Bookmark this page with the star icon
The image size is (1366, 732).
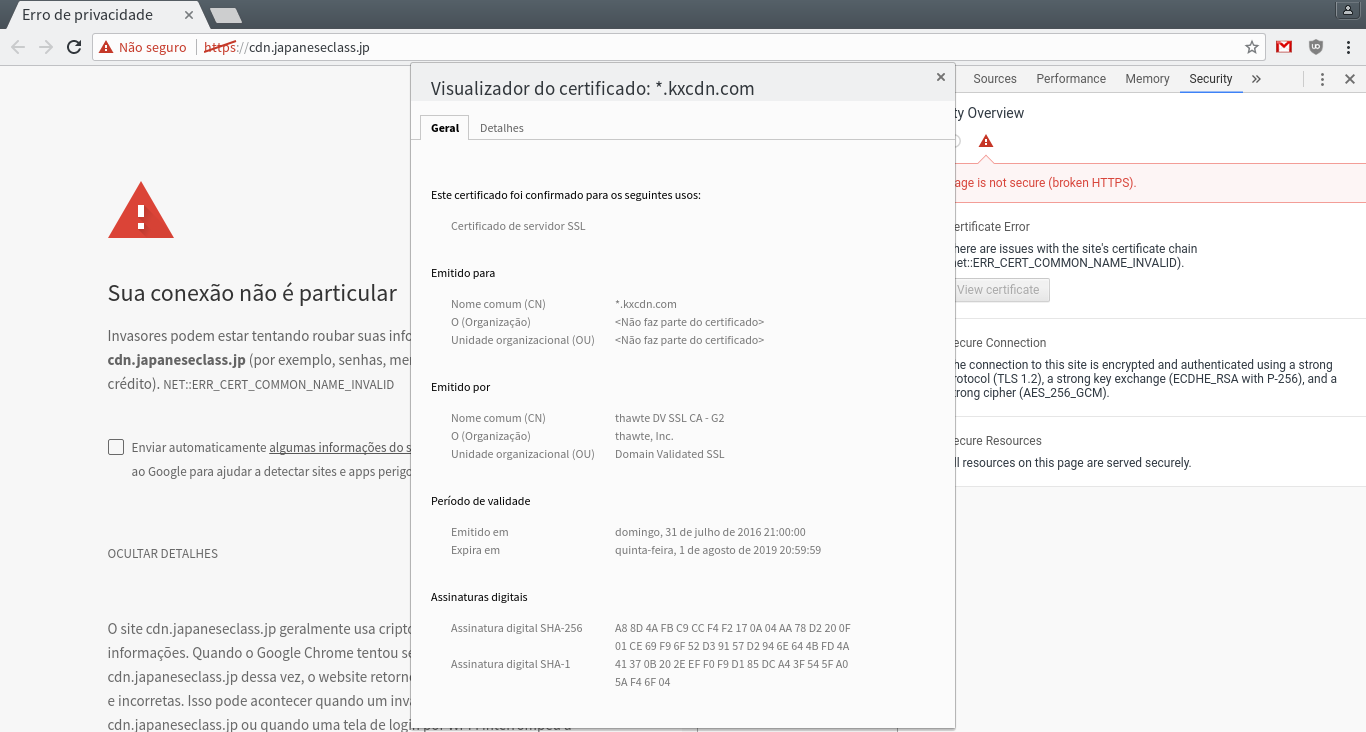(x=1251, y=47)
